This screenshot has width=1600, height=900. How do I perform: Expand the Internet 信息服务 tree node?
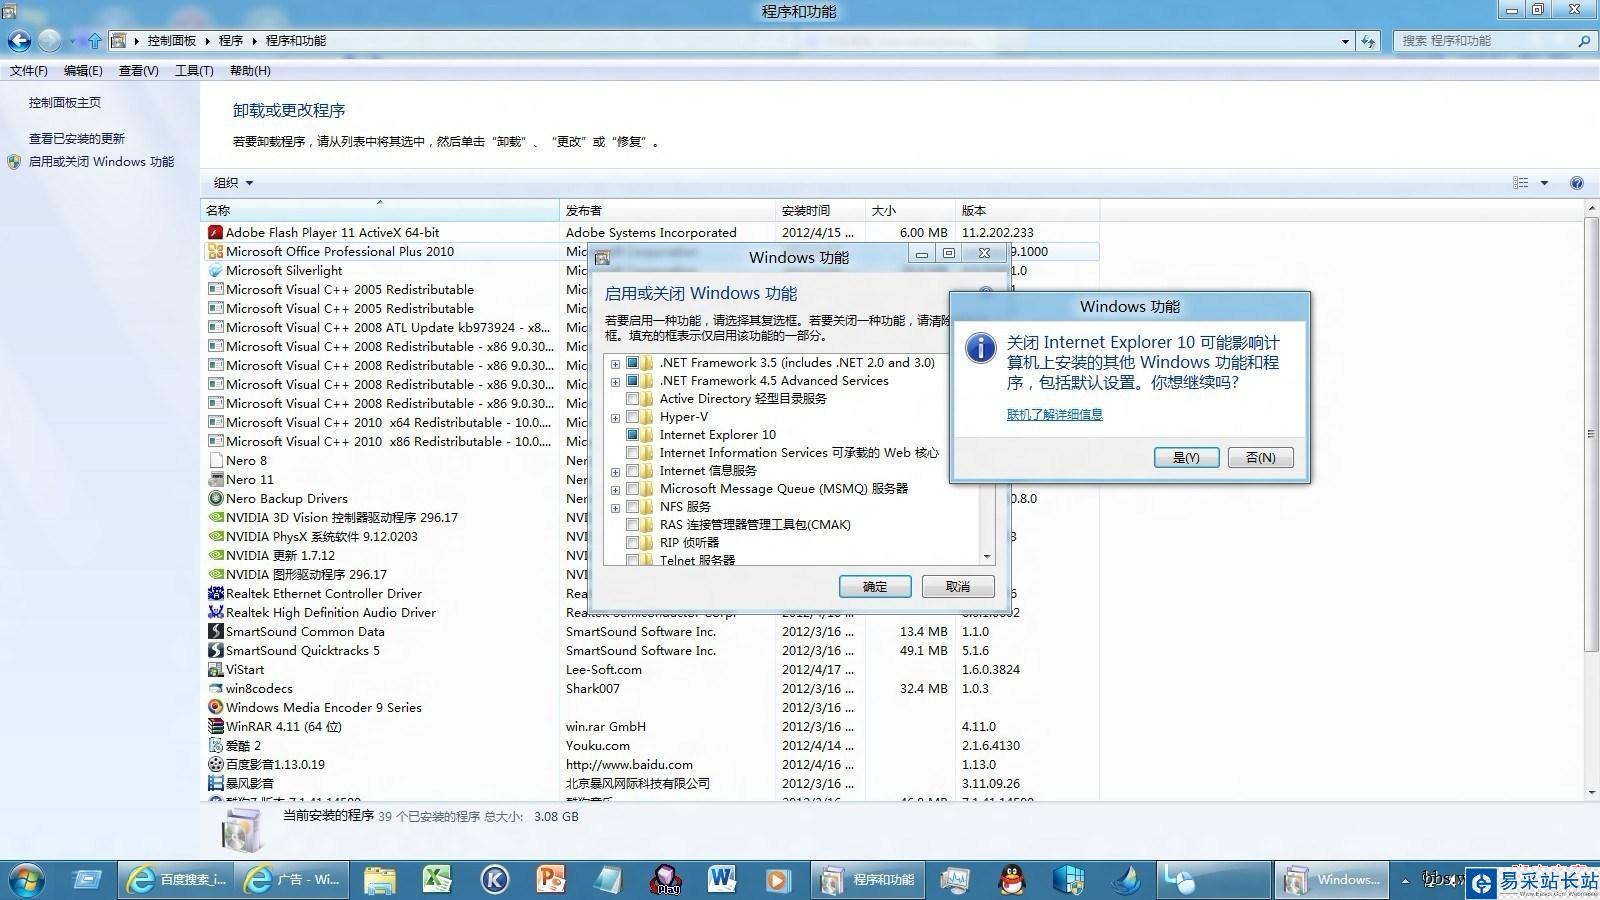click(615, 472)
